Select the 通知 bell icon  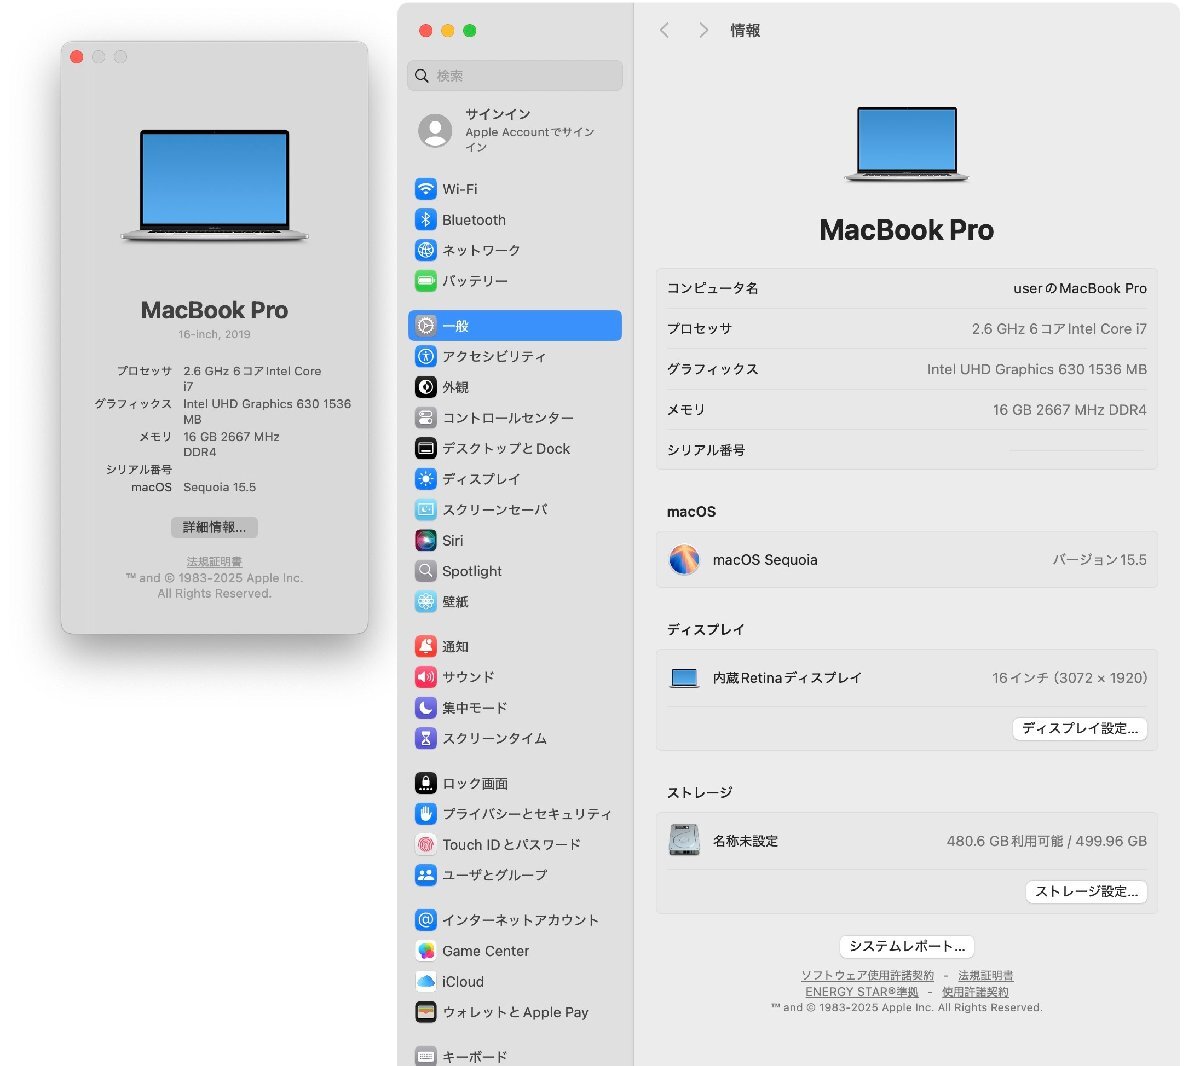(x=426, y=646)
